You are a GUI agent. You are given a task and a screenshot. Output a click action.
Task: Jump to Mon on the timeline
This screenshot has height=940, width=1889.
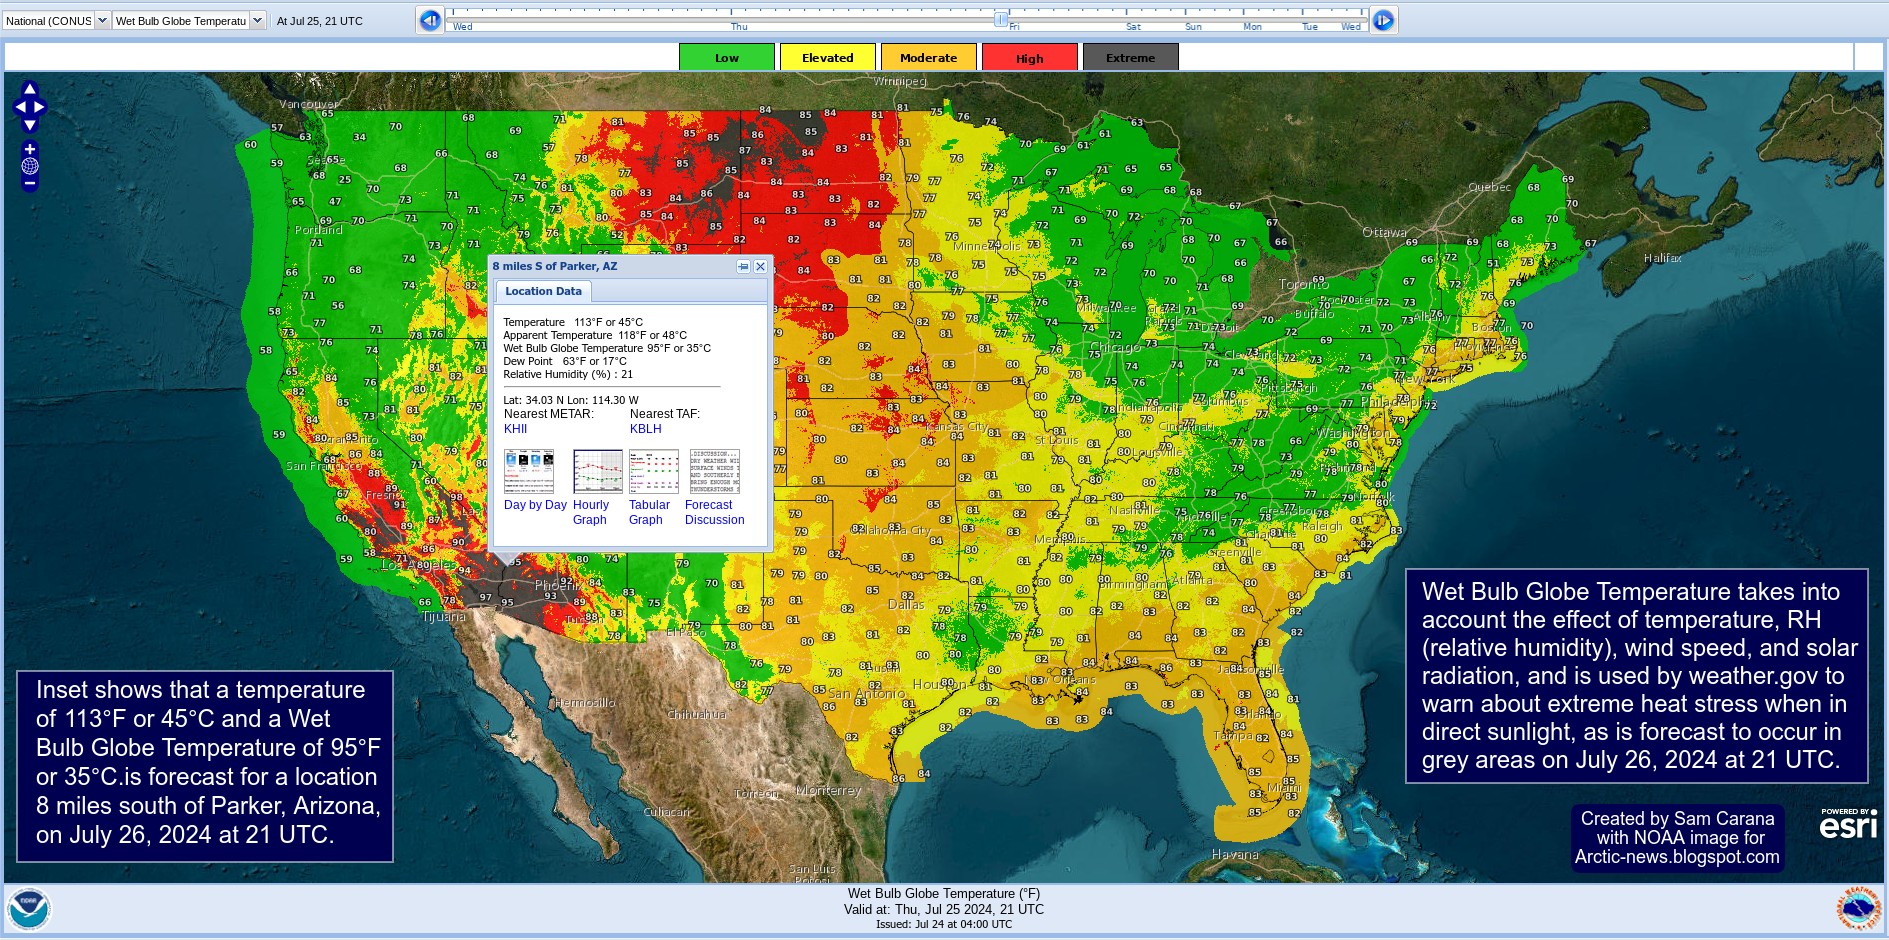click(x=1252, y=27)
